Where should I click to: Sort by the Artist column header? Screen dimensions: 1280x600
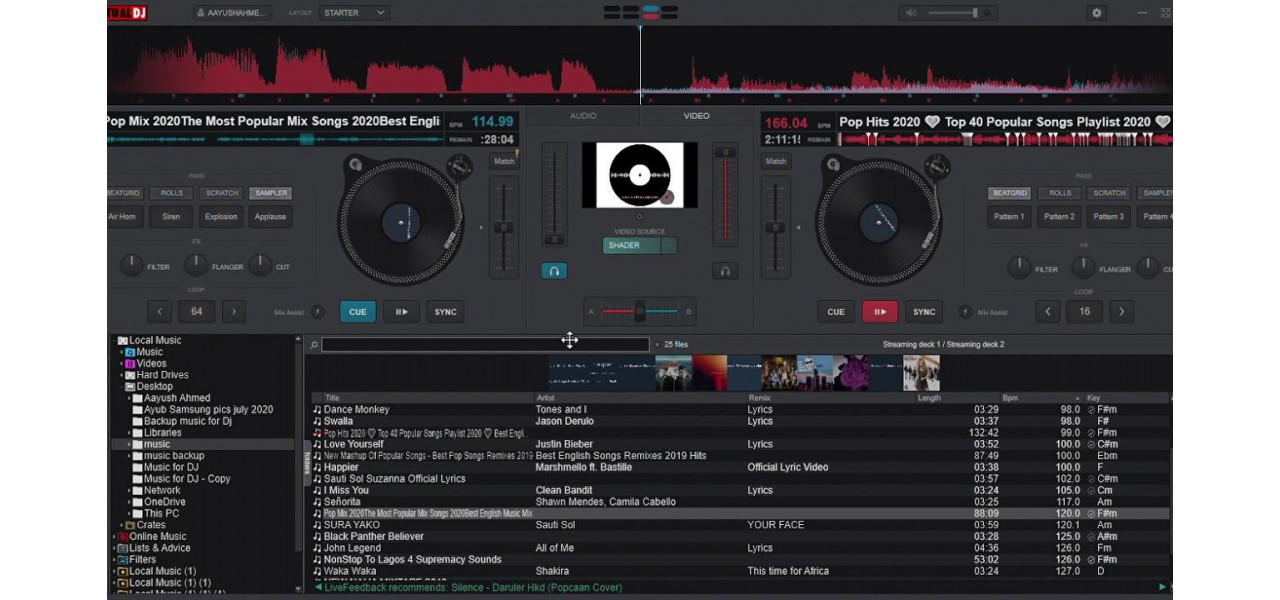(x=546, y=398)
